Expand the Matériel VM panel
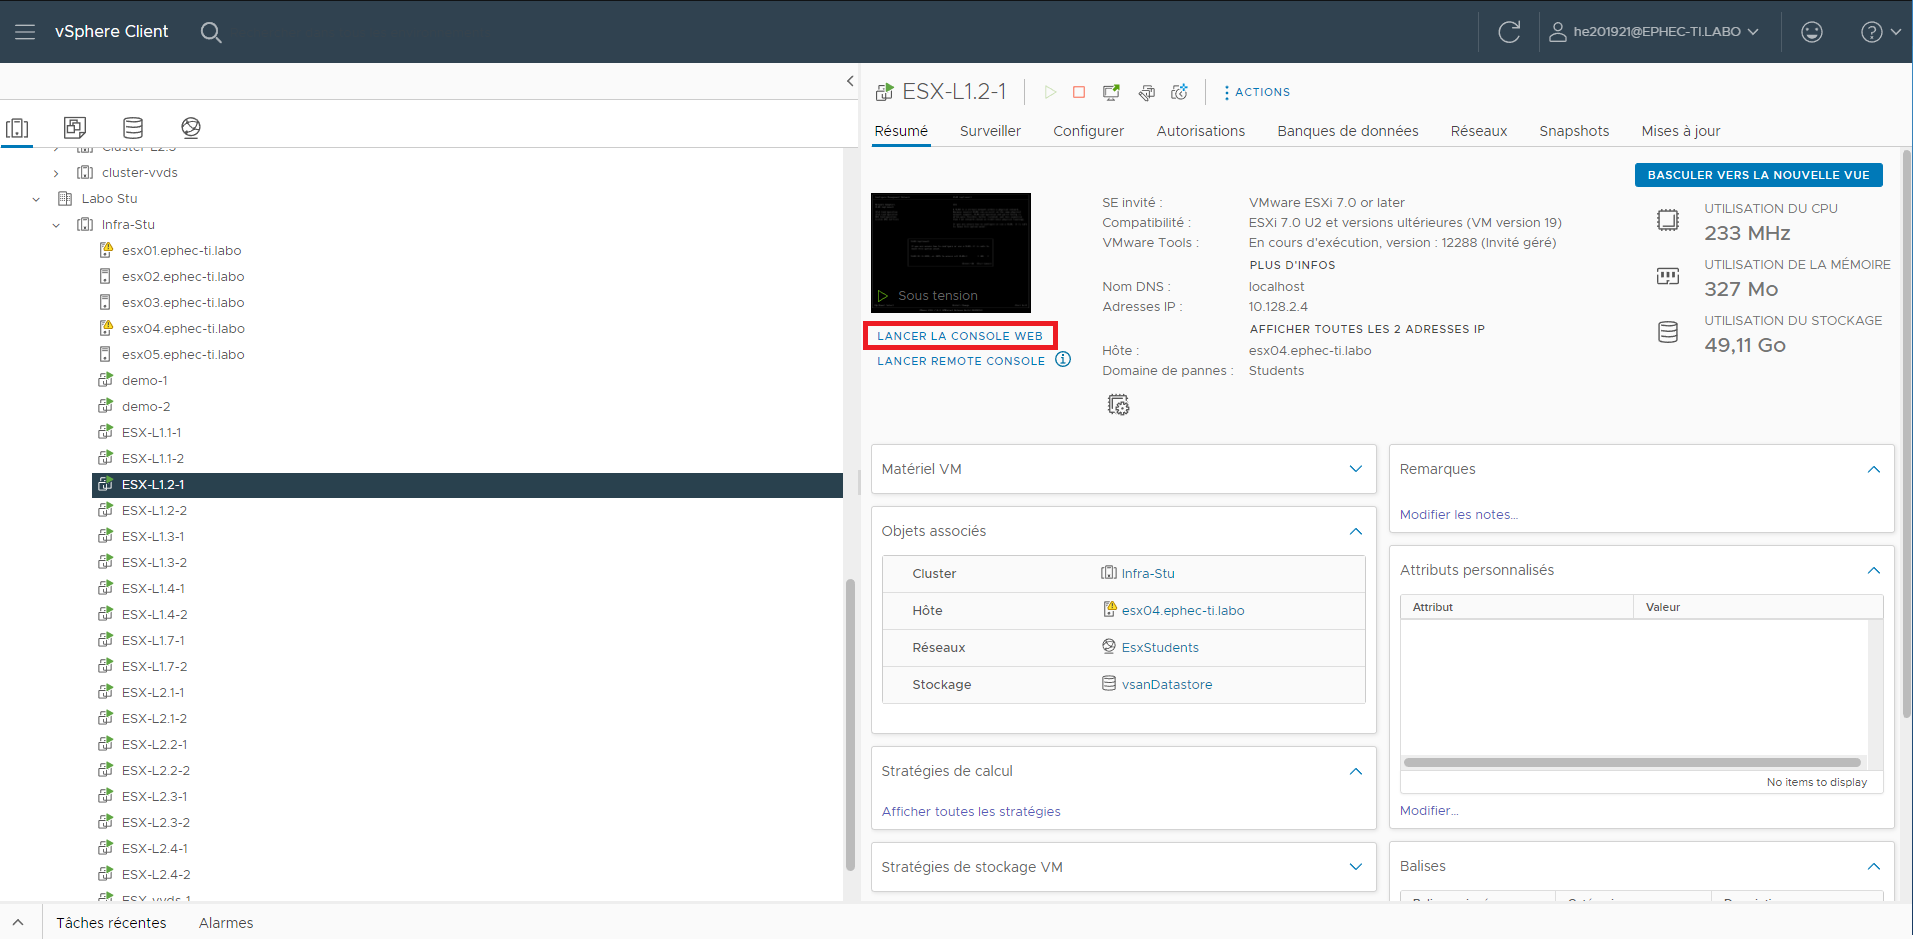 click(1355, 469)
